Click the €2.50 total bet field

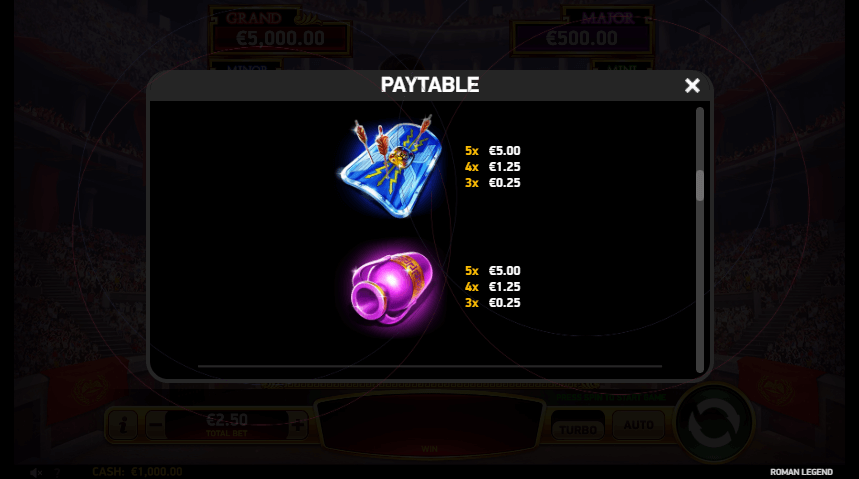click(227, 425)
